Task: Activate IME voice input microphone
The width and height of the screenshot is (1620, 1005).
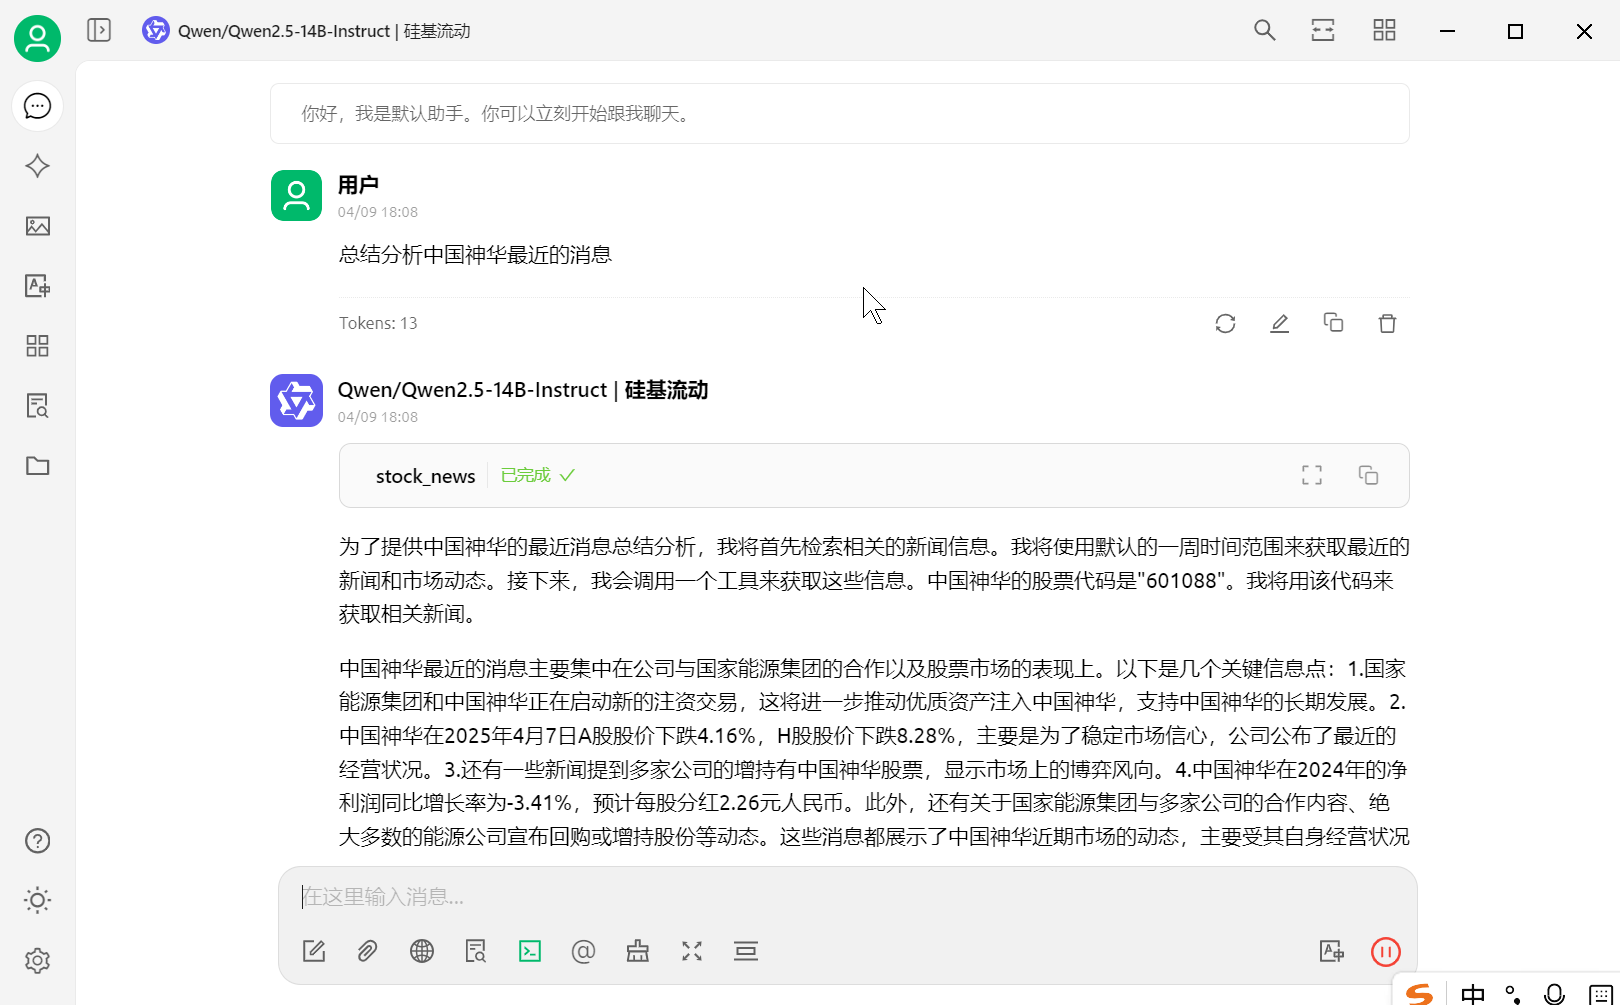Action: (x=1554, y=994)
